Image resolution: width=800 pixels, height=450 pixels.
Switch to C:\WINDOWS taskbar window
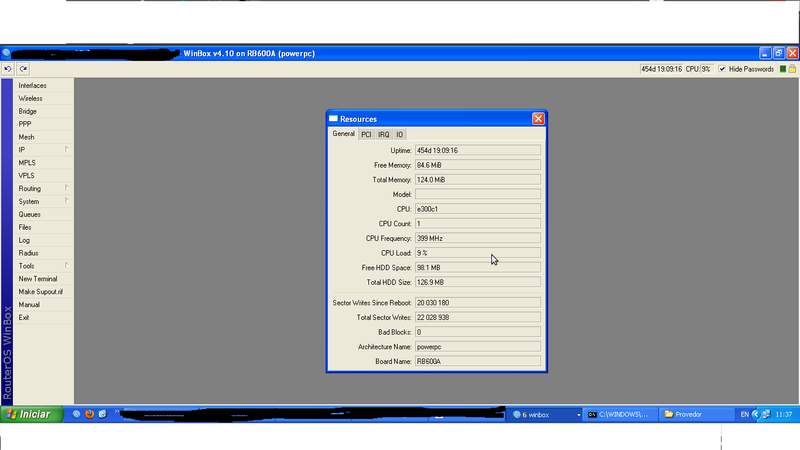click(x=620, y=415)
